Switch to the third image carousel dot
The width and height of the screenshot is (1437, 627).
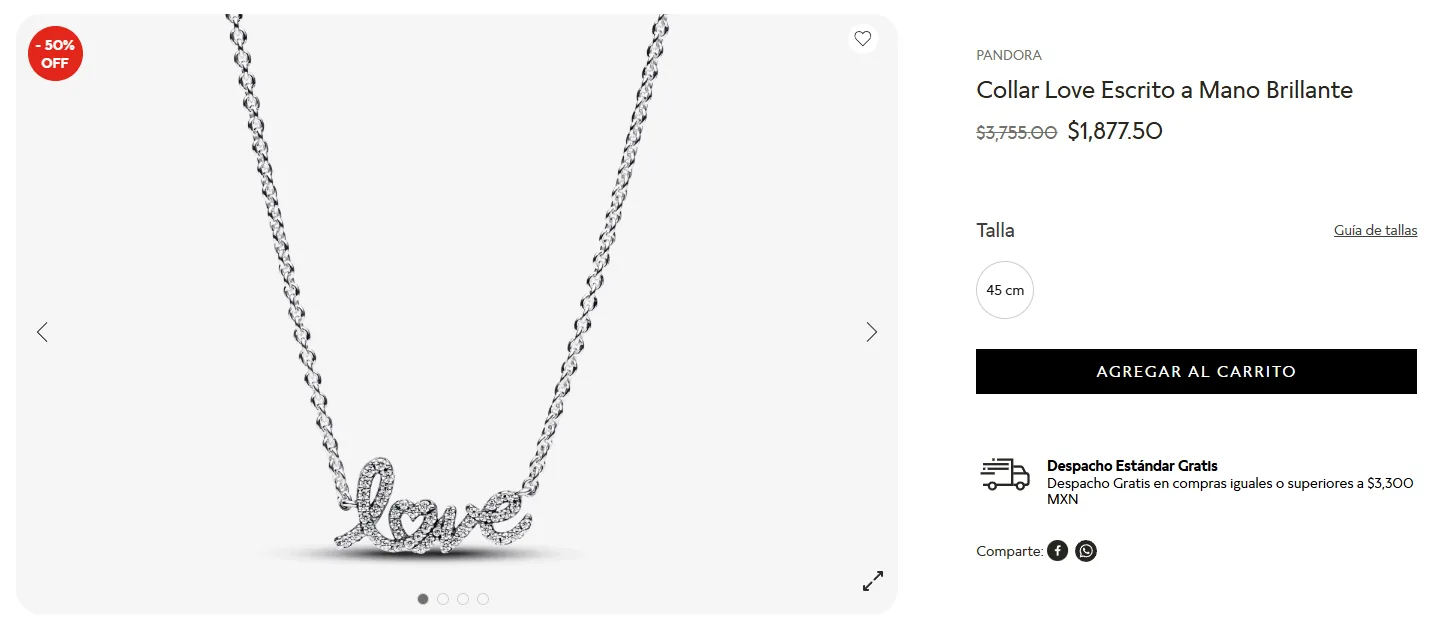click(463, 599)
